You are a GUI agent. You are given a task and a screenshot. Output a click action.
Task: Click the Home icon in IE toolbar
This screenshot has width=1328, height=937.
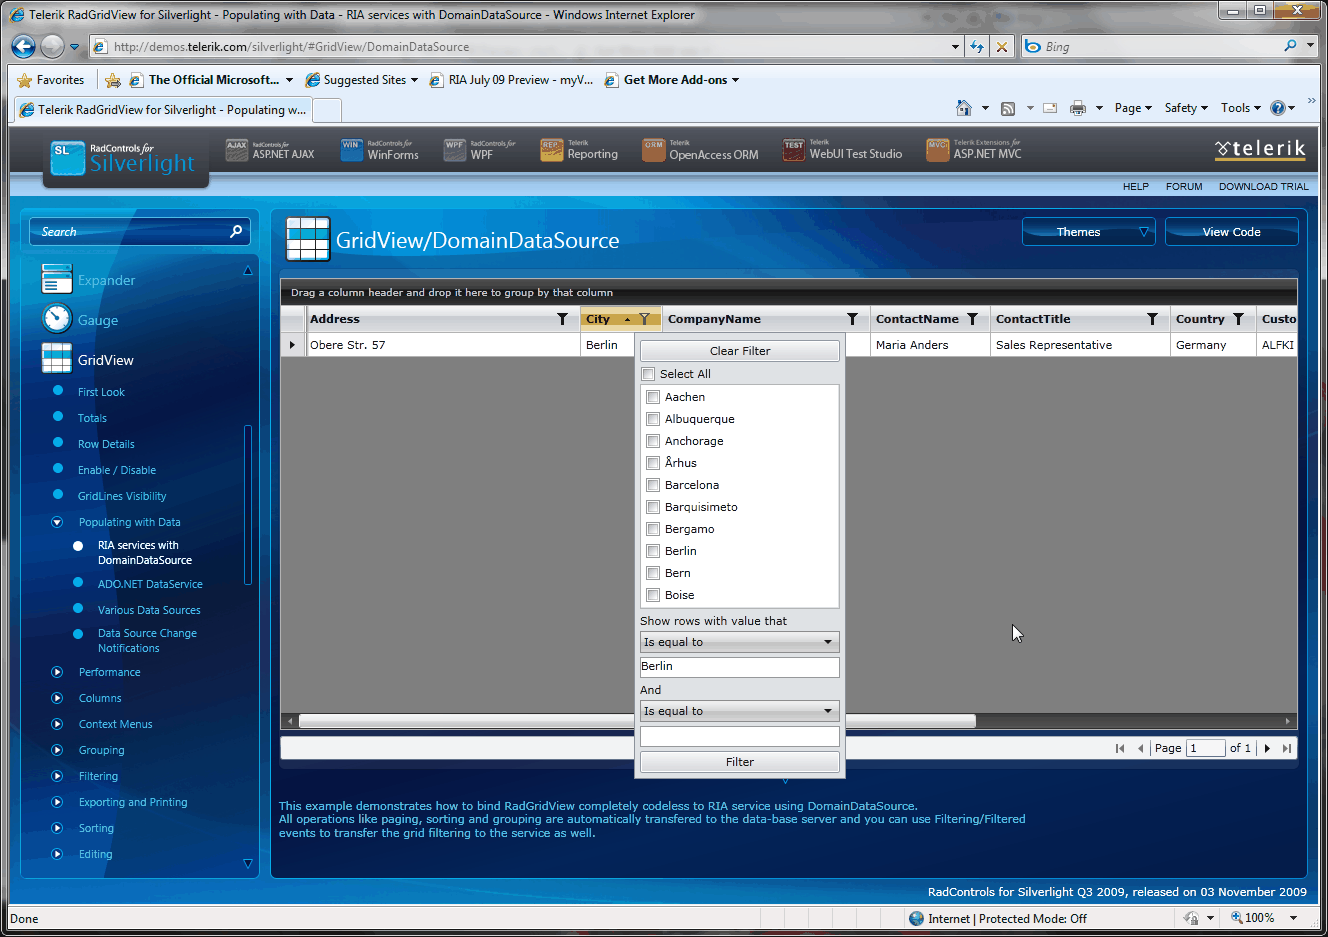(964, 108)
